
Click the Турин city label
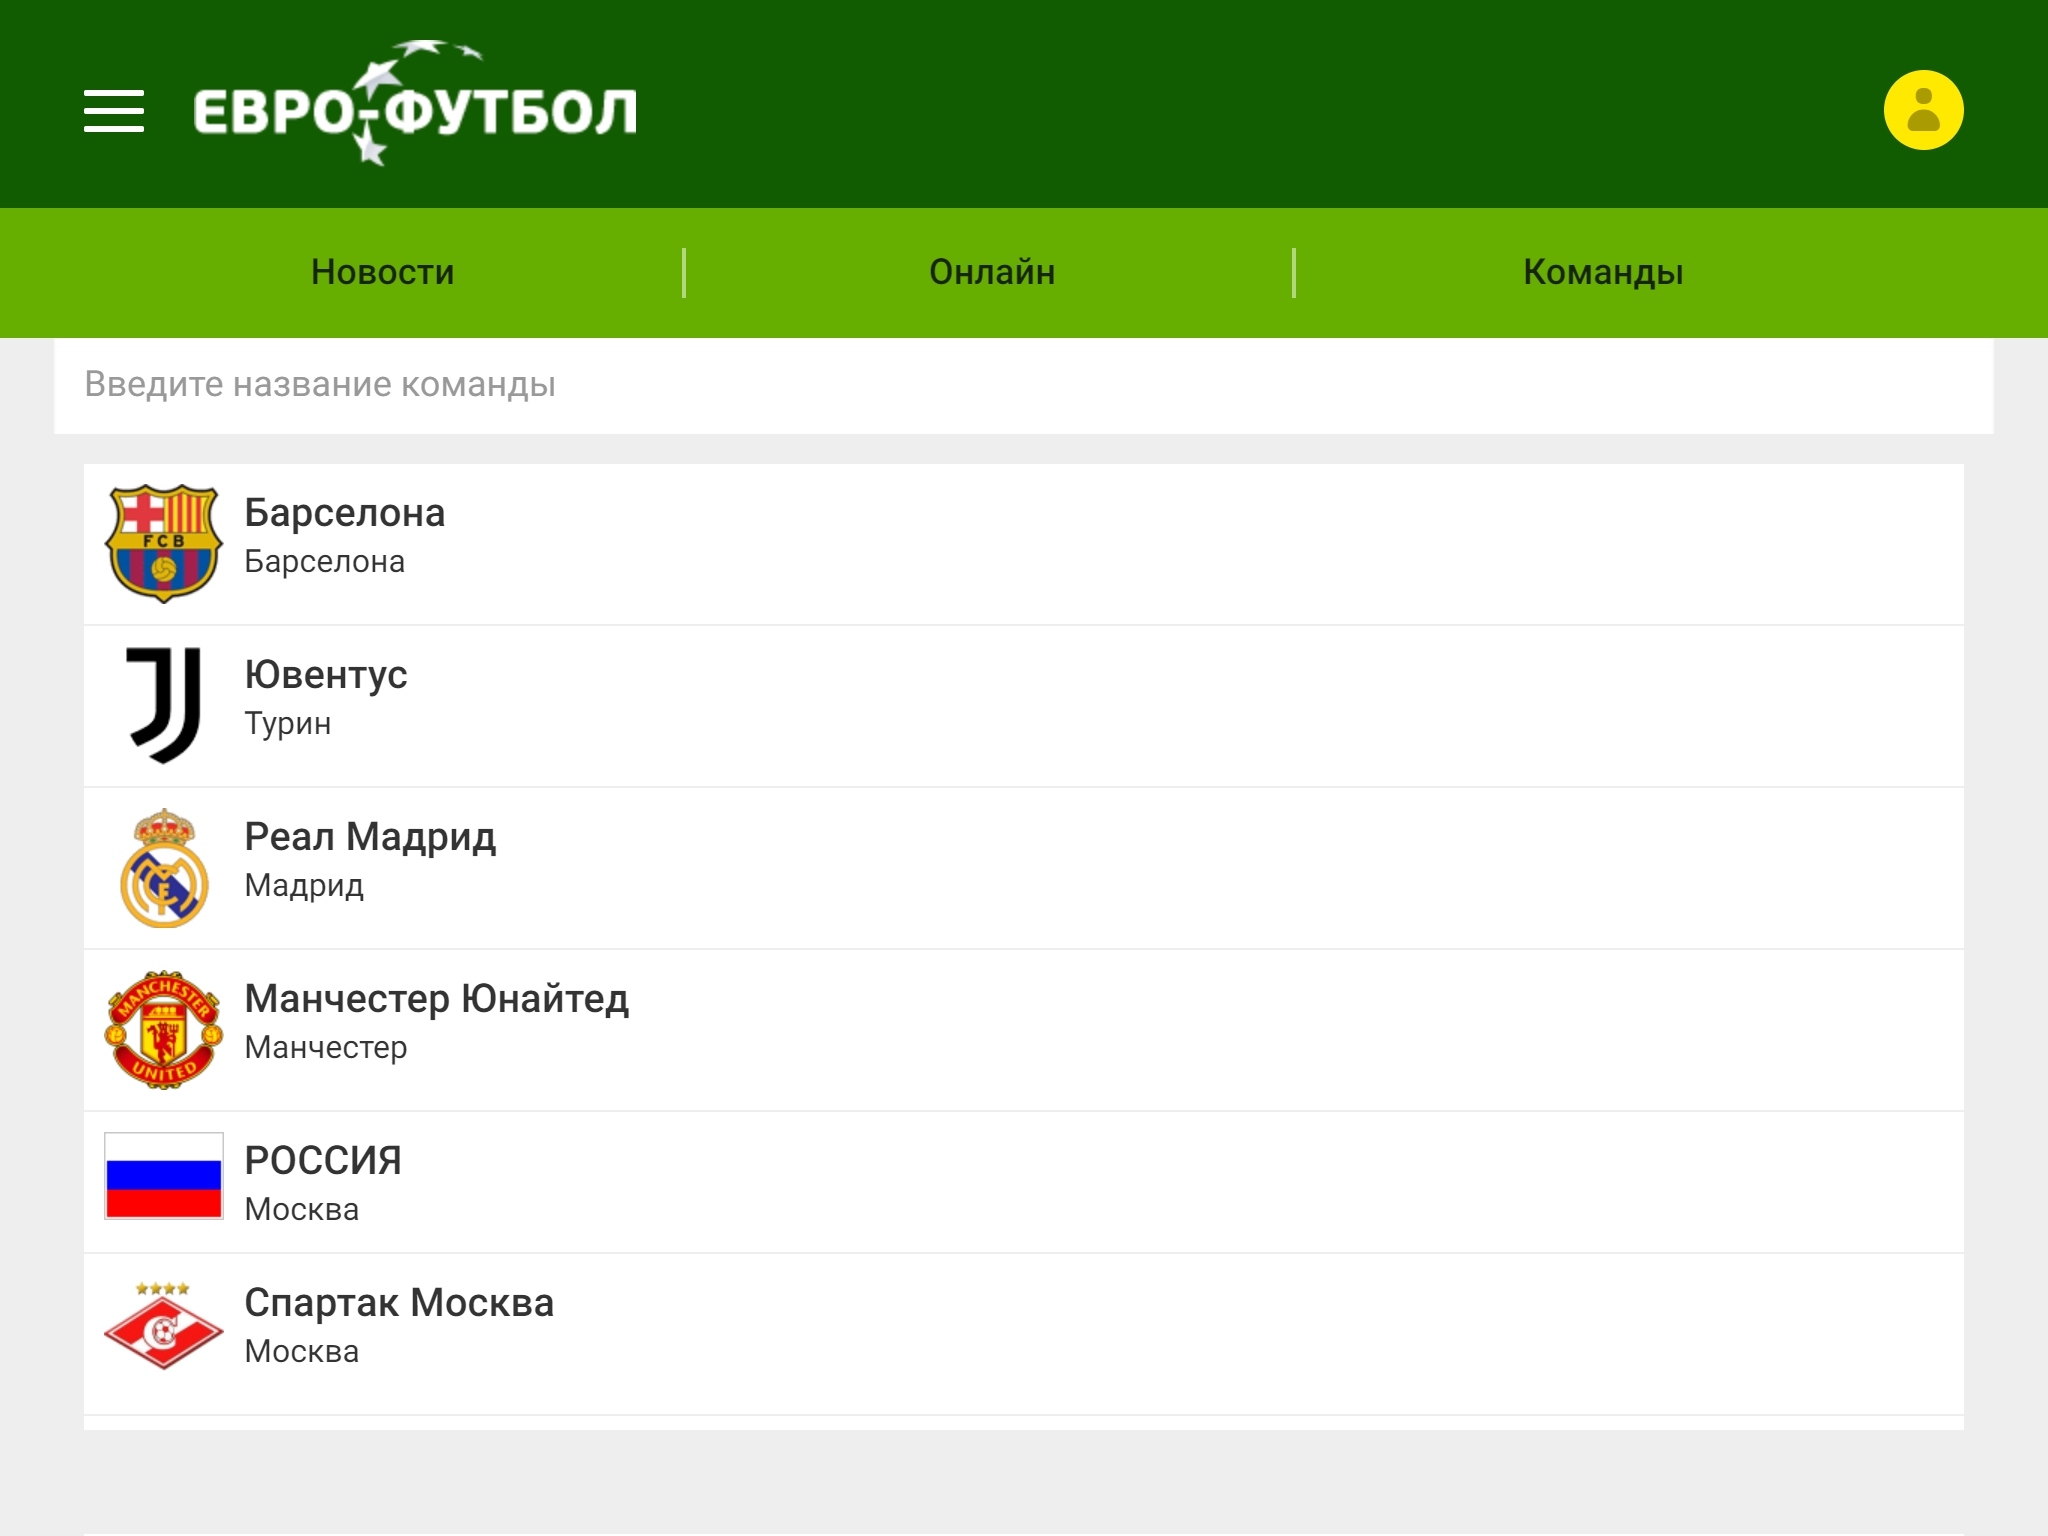[x=288, y=724]
